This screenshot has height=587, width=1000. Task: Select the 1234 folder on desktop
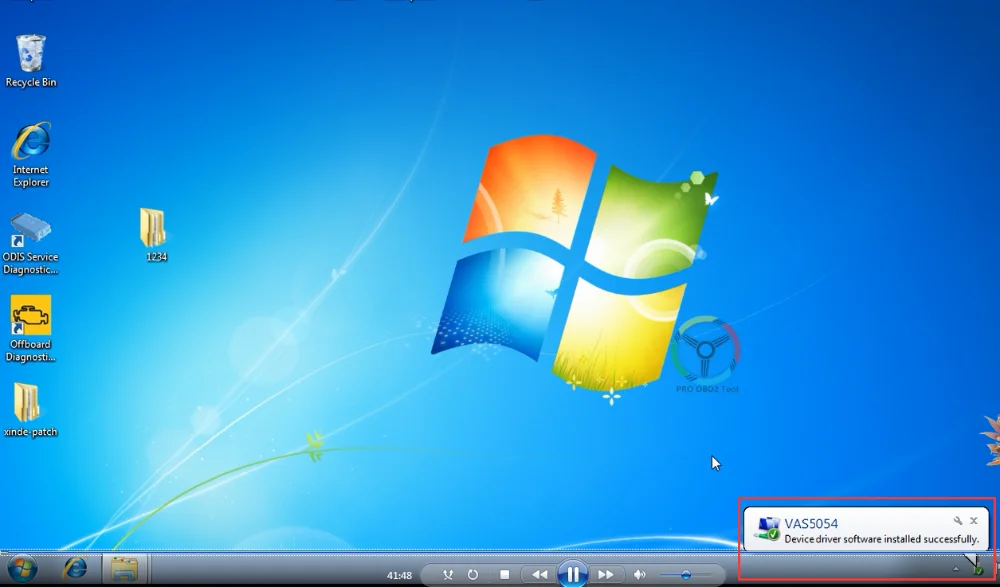154,235
